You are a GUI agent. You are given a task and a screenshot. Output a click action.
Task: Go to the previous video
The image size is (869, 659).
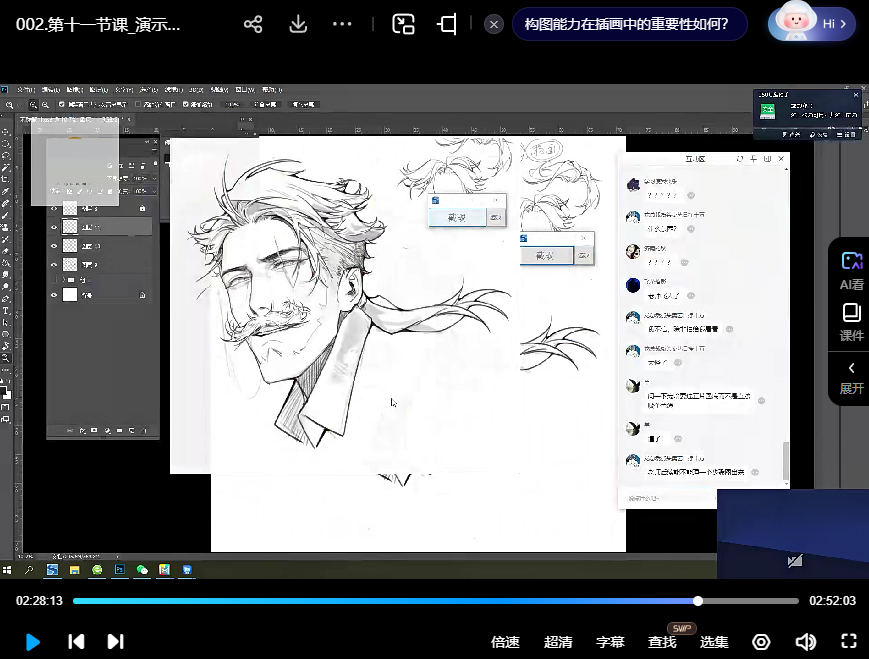coord(76,642)
